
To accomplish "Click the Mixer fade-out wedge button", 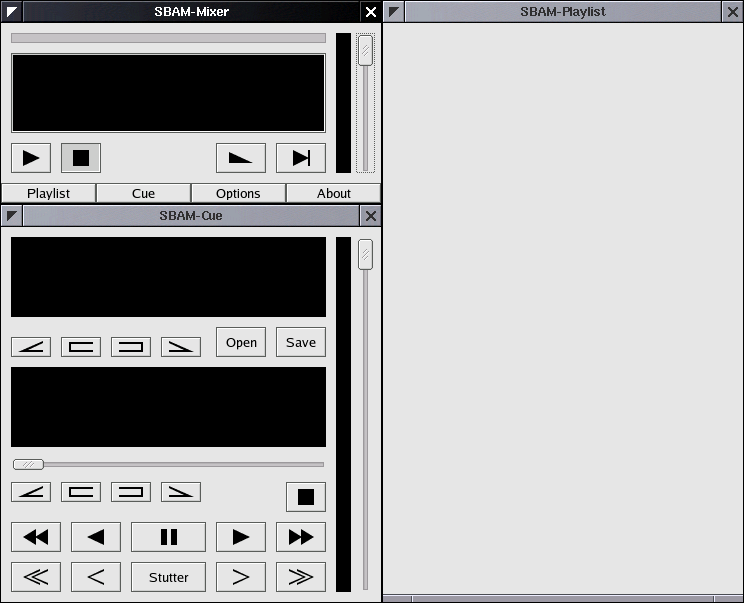I will (x=241, y=158).
